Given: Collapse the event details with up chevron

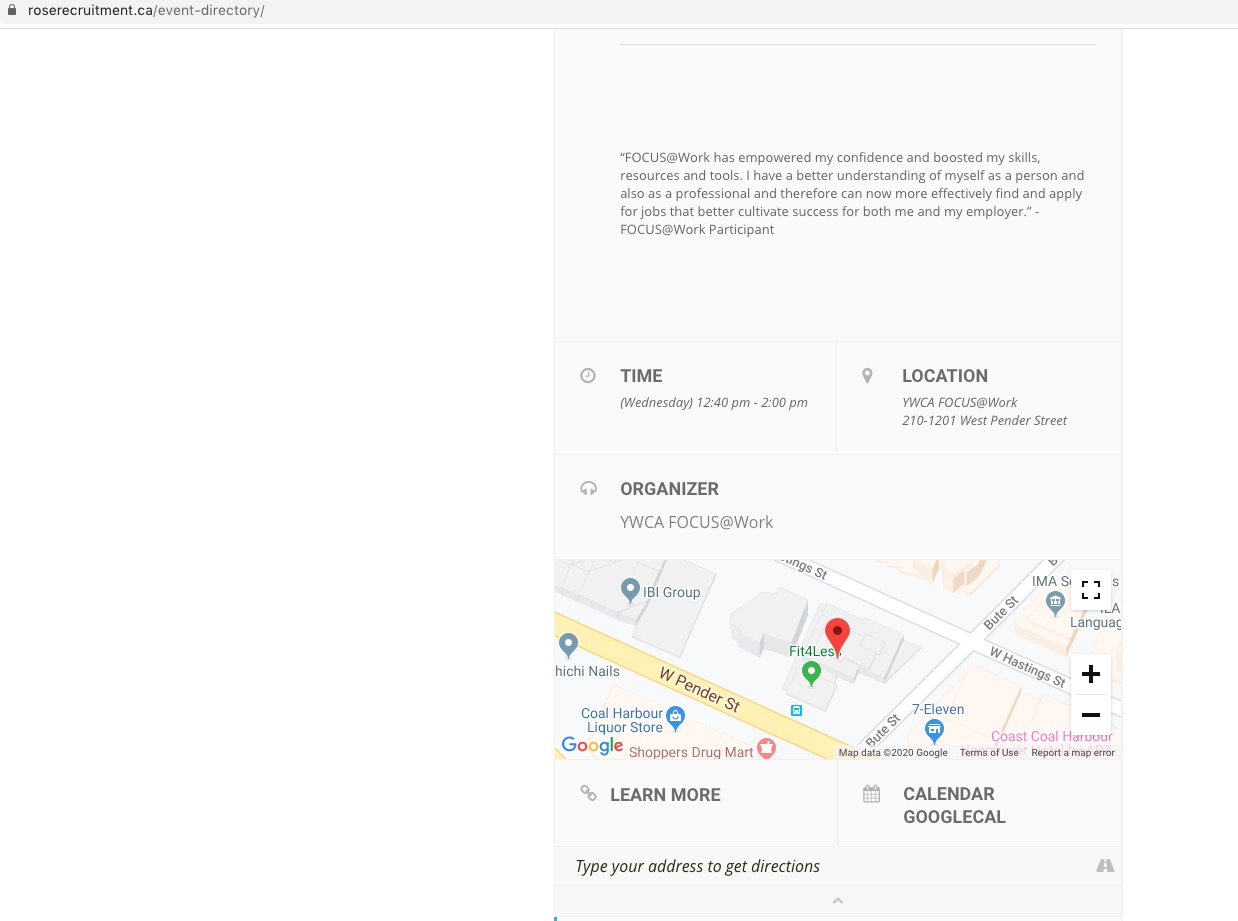Looking at the screenshot, I should click(x=838, y=901).
